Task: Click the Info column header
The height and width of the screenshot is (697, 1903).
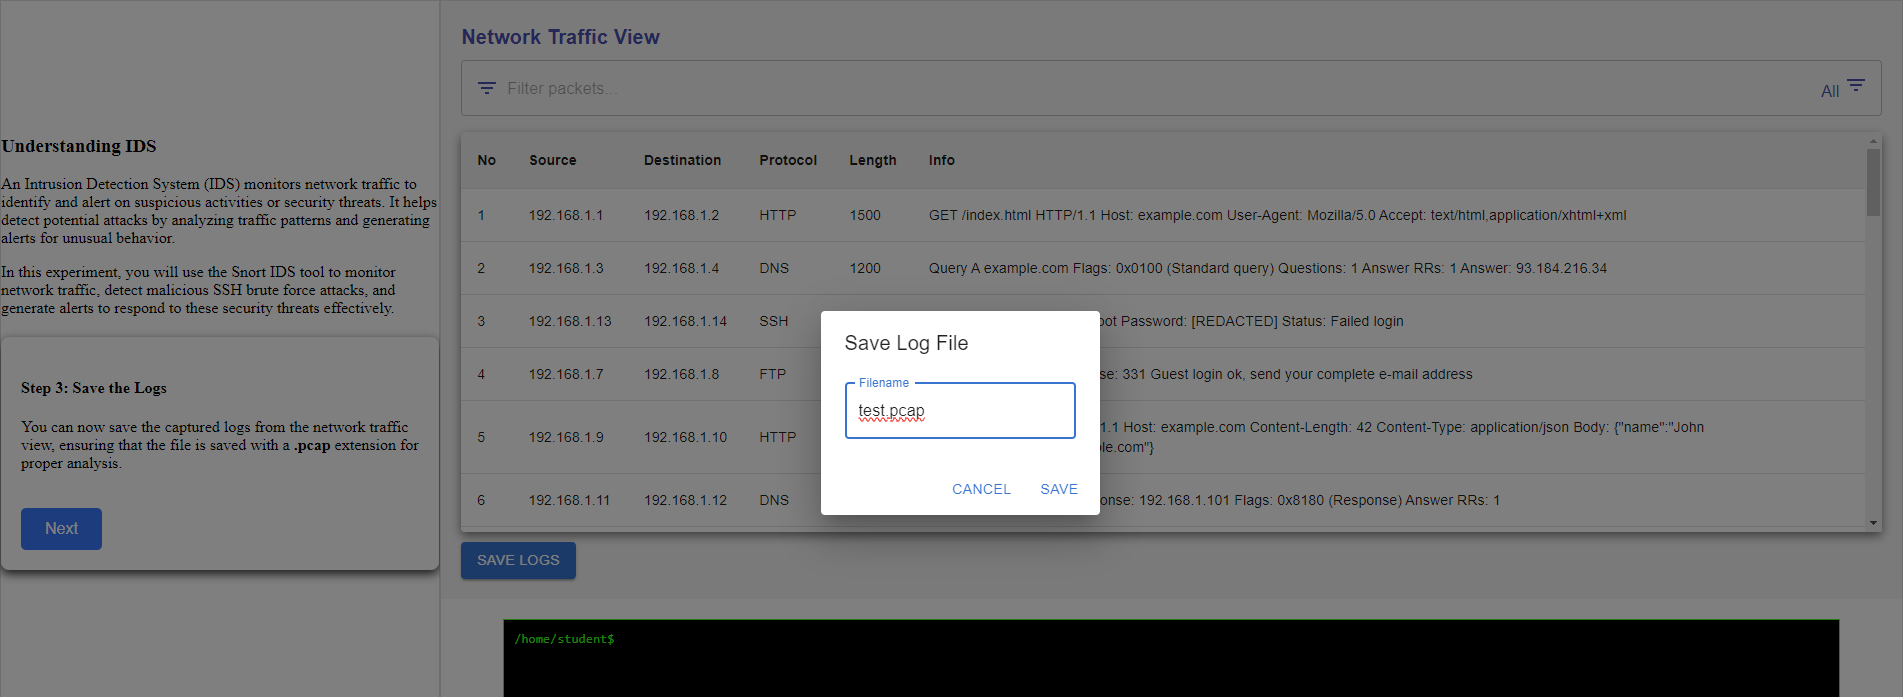Action: [x=941, y=160]
